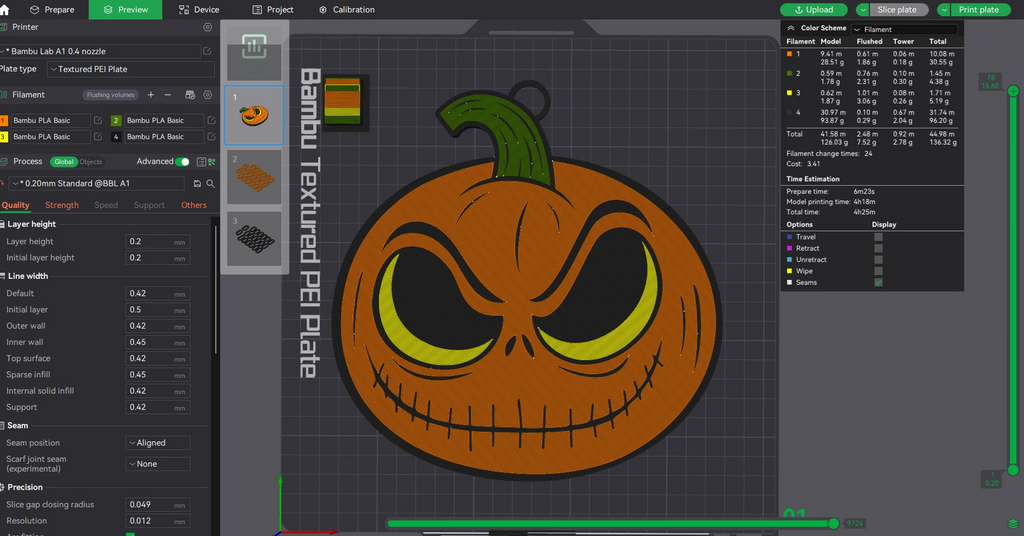Open the Print plate arrow dropdown
1024x536 pixels.
pyautogui.click(x=944, y=10)
